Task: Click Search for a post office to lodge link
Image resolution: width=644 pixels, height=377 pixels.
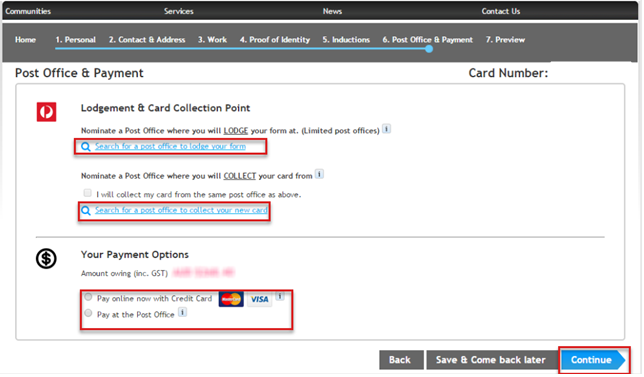Action: coord(170,146)
